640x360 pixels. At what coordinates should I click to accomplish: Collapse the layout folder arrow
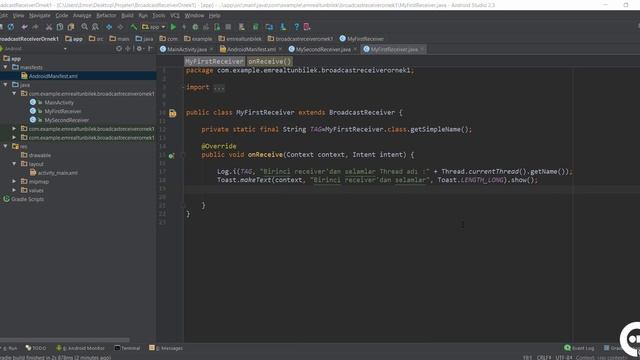click(14, 164)
